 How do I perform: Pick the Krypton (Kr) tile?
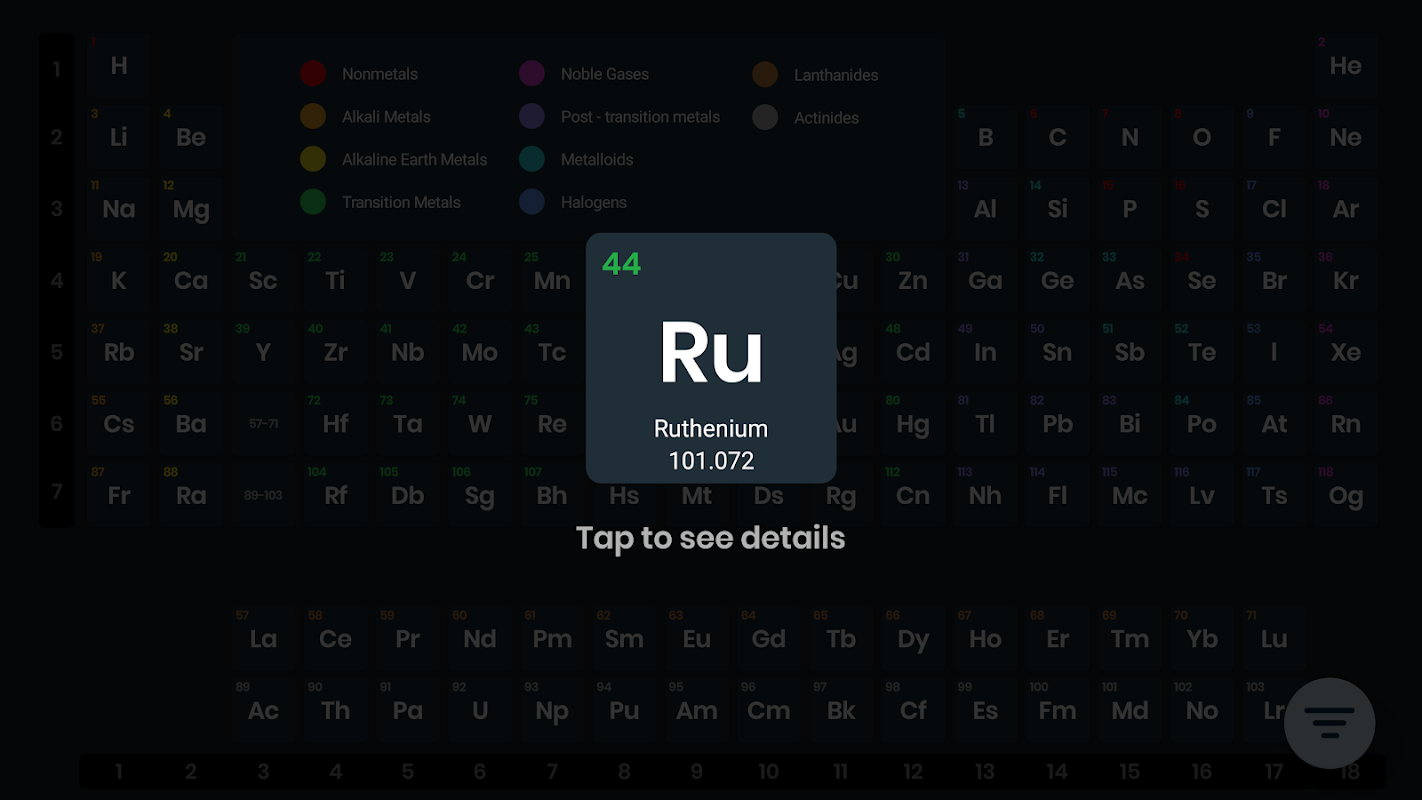click(x=1346, y=281)
